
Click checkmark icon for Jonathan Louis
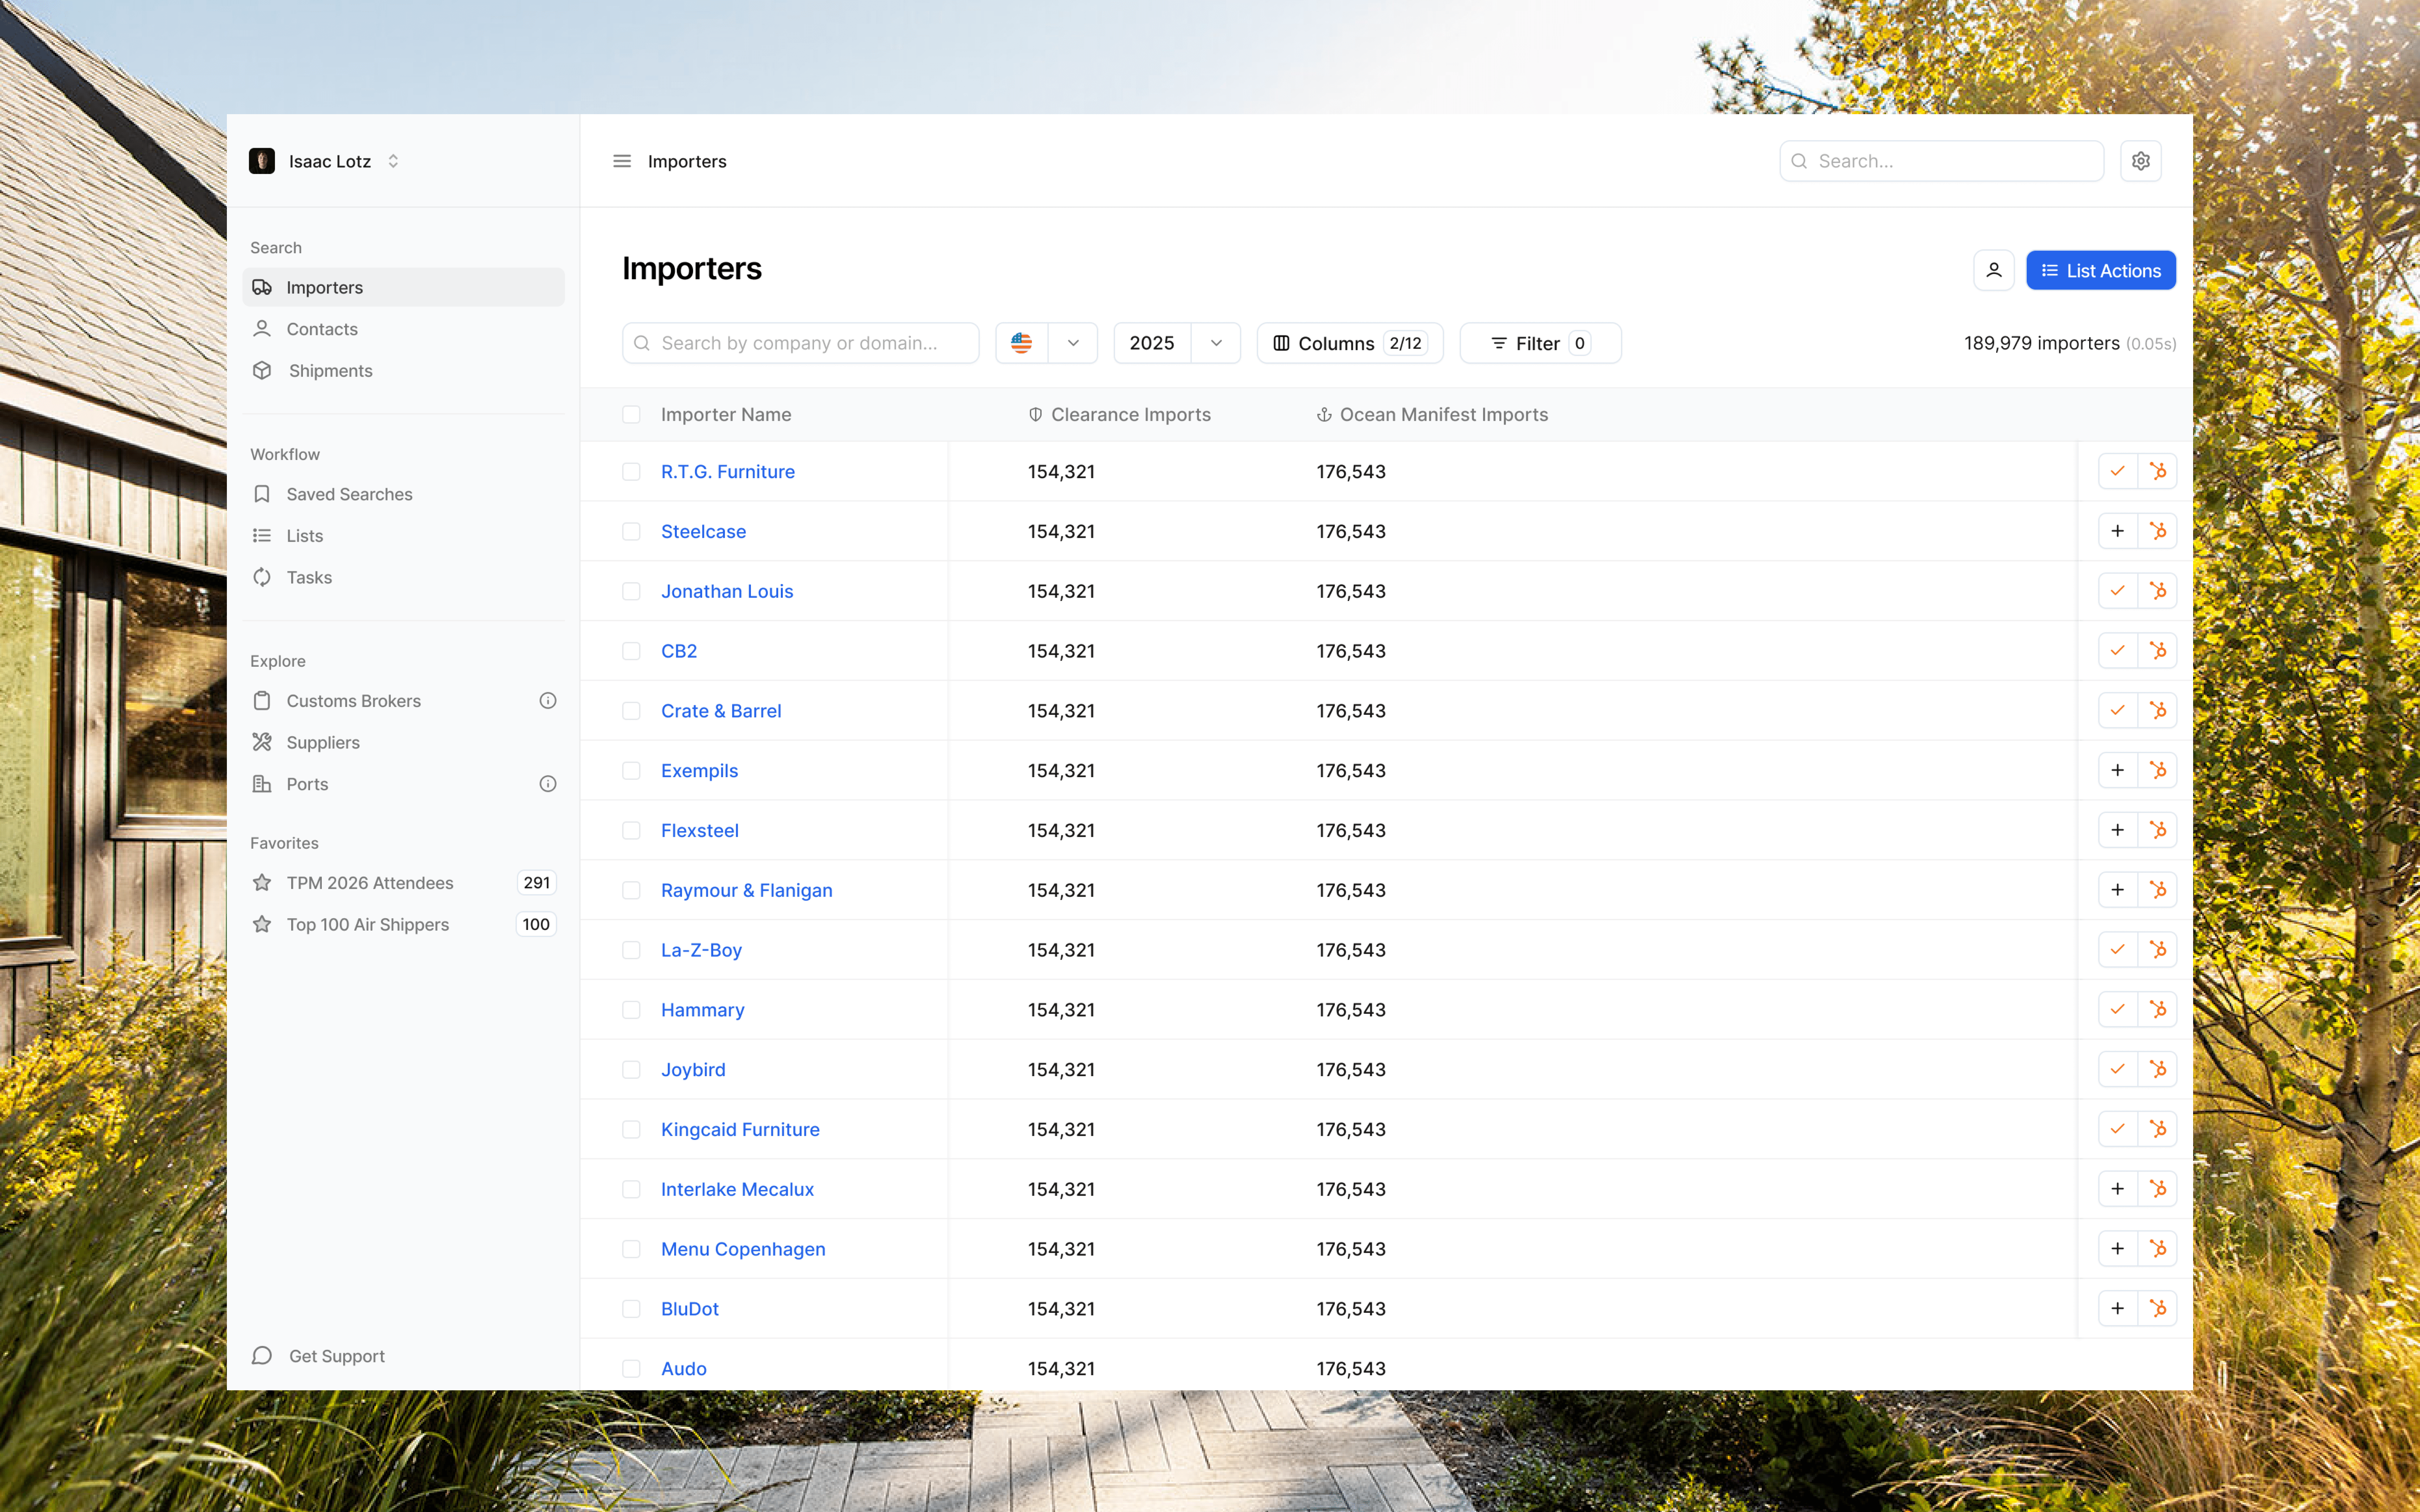tap(2118, 591)
